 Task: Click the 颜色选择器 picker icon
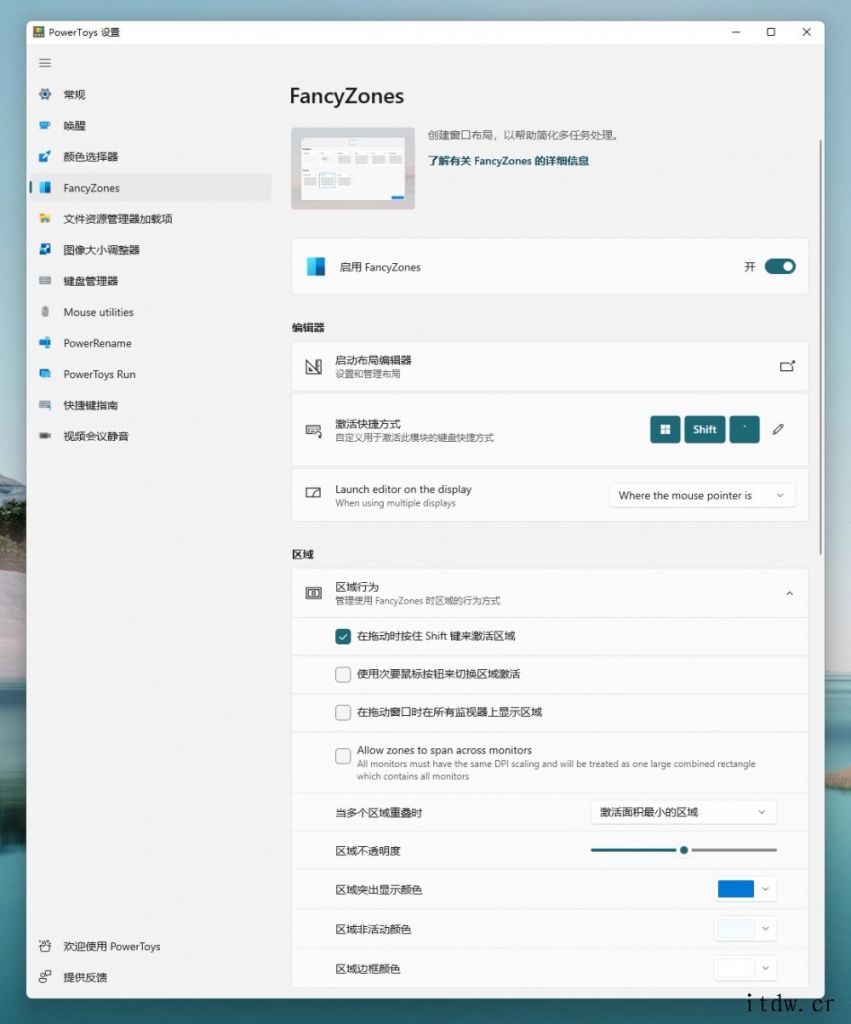click(45, 156)
